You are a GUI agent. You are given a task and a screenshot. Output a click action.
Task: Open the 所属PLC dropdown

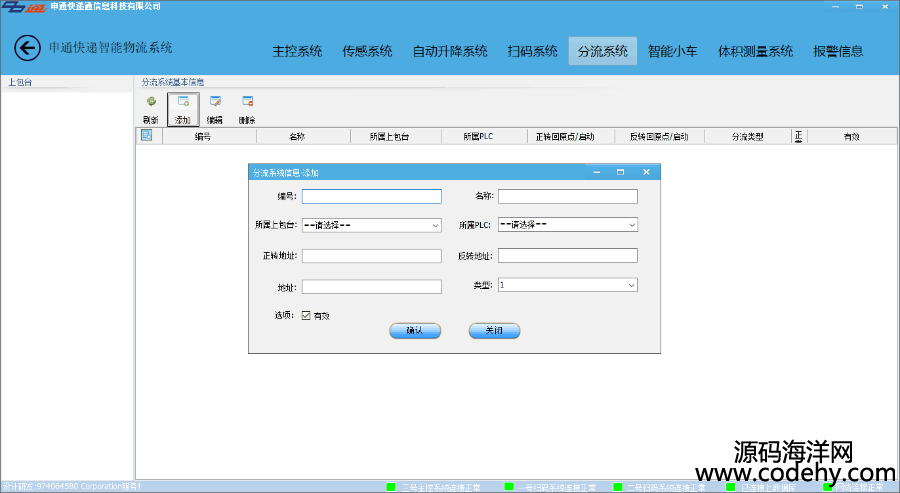632,226
